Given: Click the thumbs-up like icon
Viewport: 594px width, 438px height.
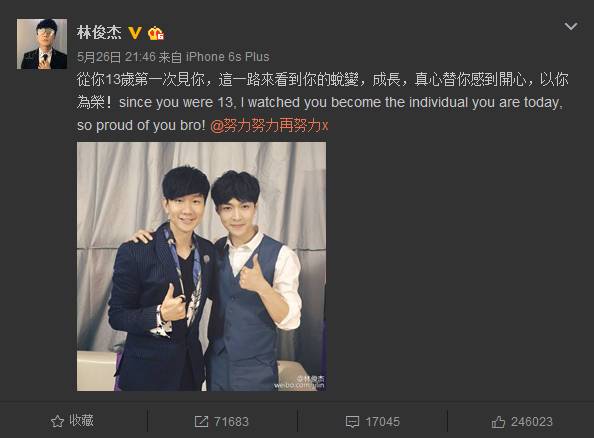Looking at the screenshot, I should [498, 422].
